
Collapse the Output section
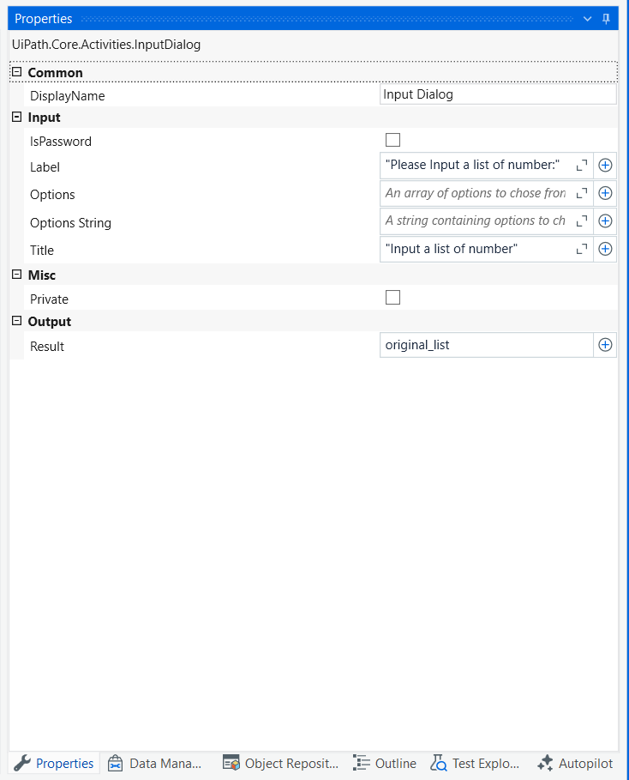point(17,321)
